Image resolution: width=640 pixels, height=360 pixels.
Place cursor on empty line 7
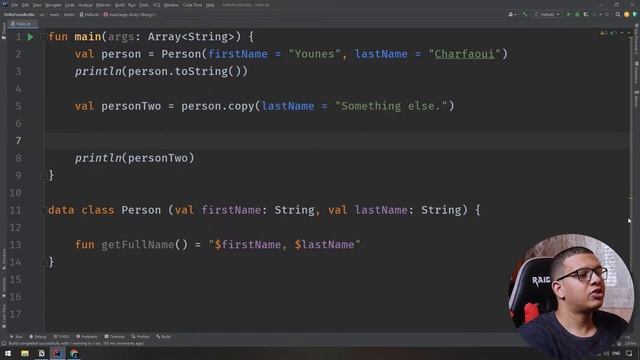337,141
